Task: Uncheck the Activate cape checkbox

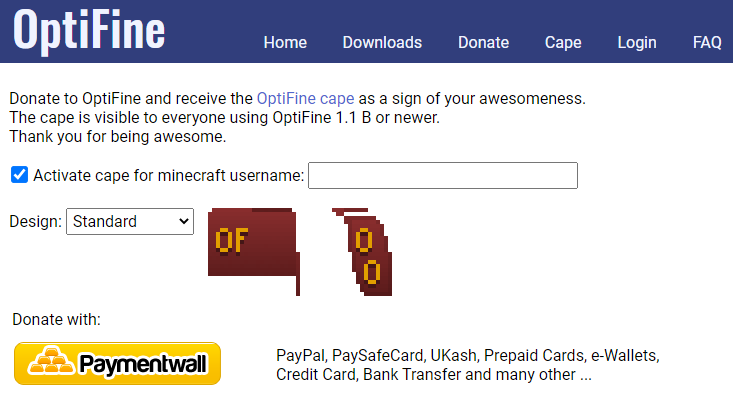Action: [19, 175]
